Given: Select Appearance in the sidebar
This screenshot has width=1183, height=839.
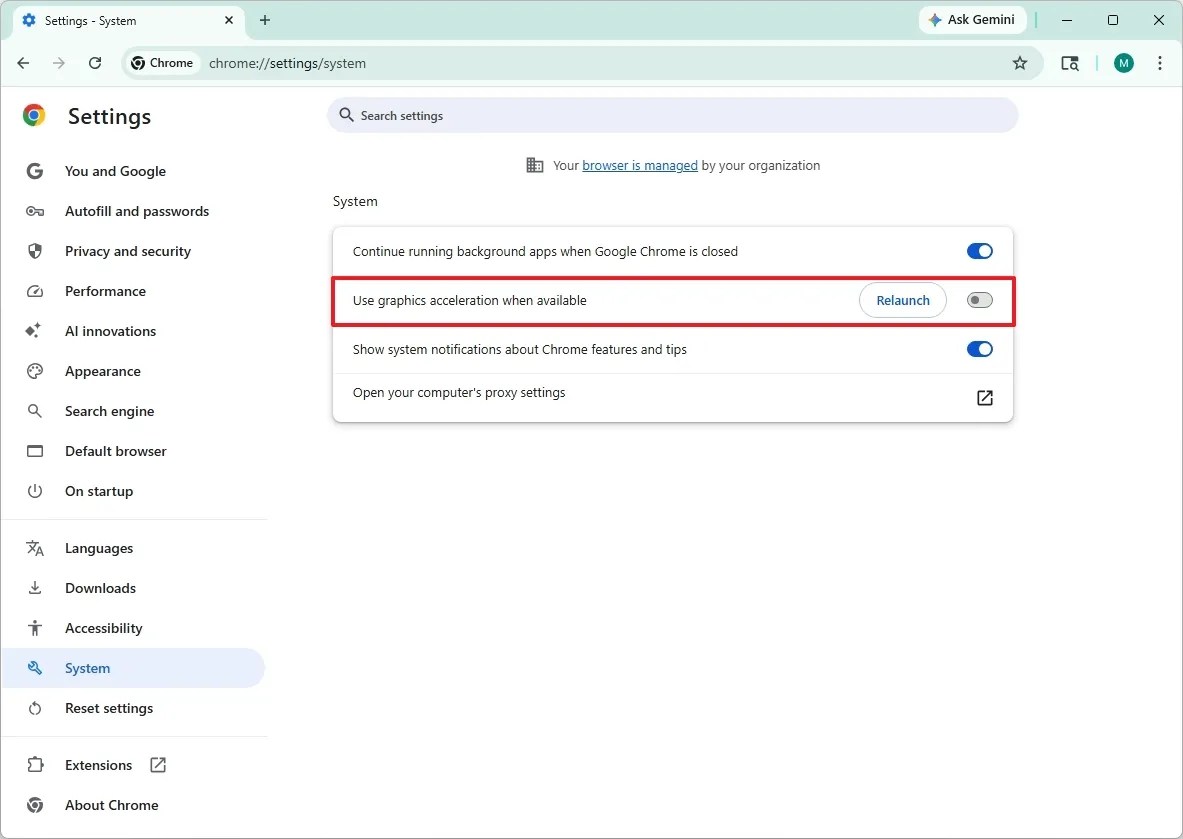Looking at the screenshot, I should click(x=103, y=371).
